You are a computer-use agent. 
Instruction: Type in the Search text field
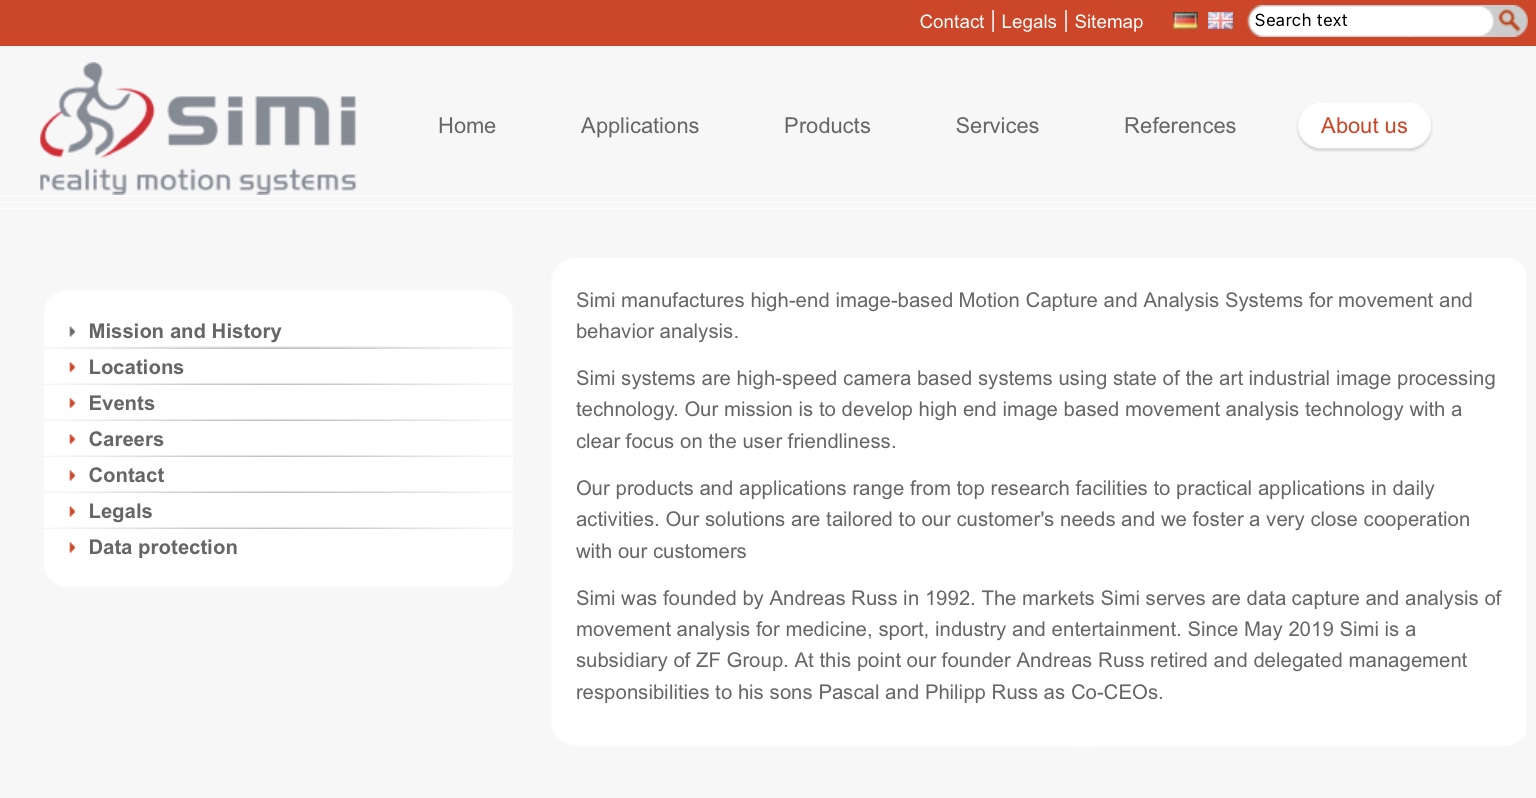coord(1368,21)
